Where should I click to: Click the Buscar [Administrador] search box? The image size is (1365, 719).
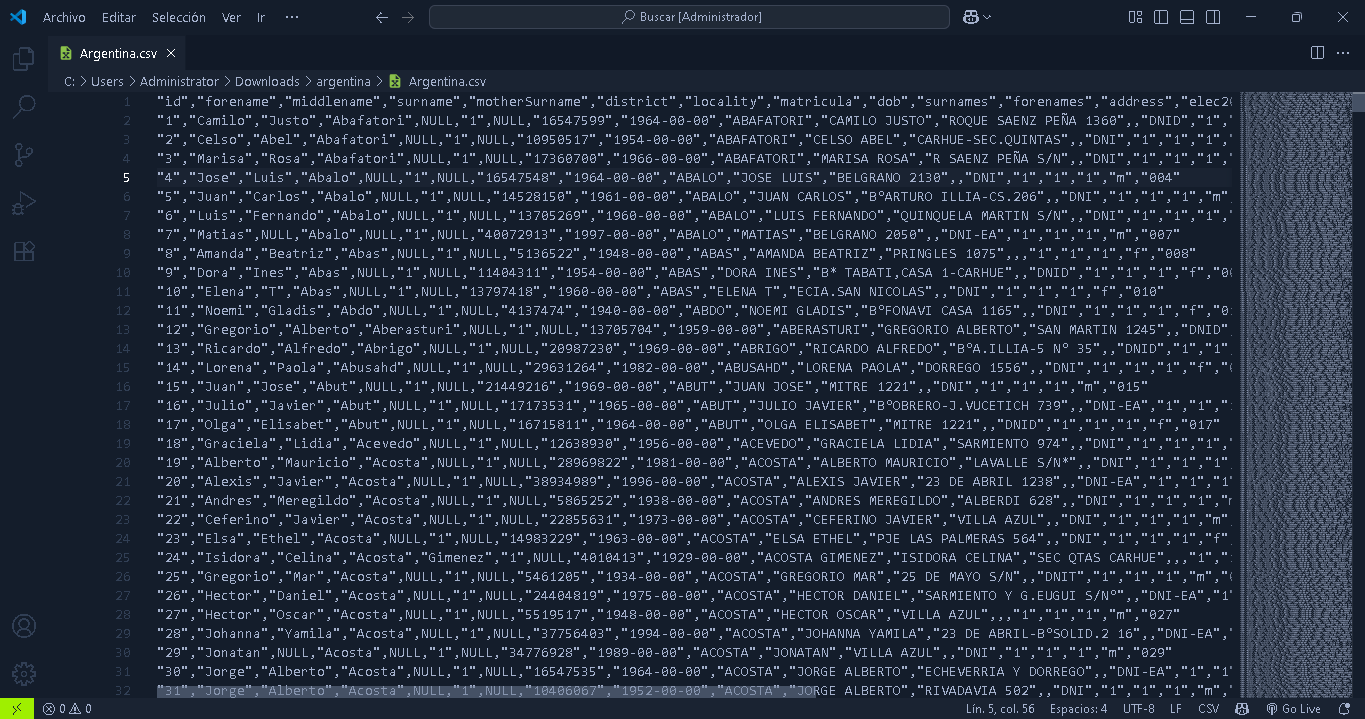point(689,17)
